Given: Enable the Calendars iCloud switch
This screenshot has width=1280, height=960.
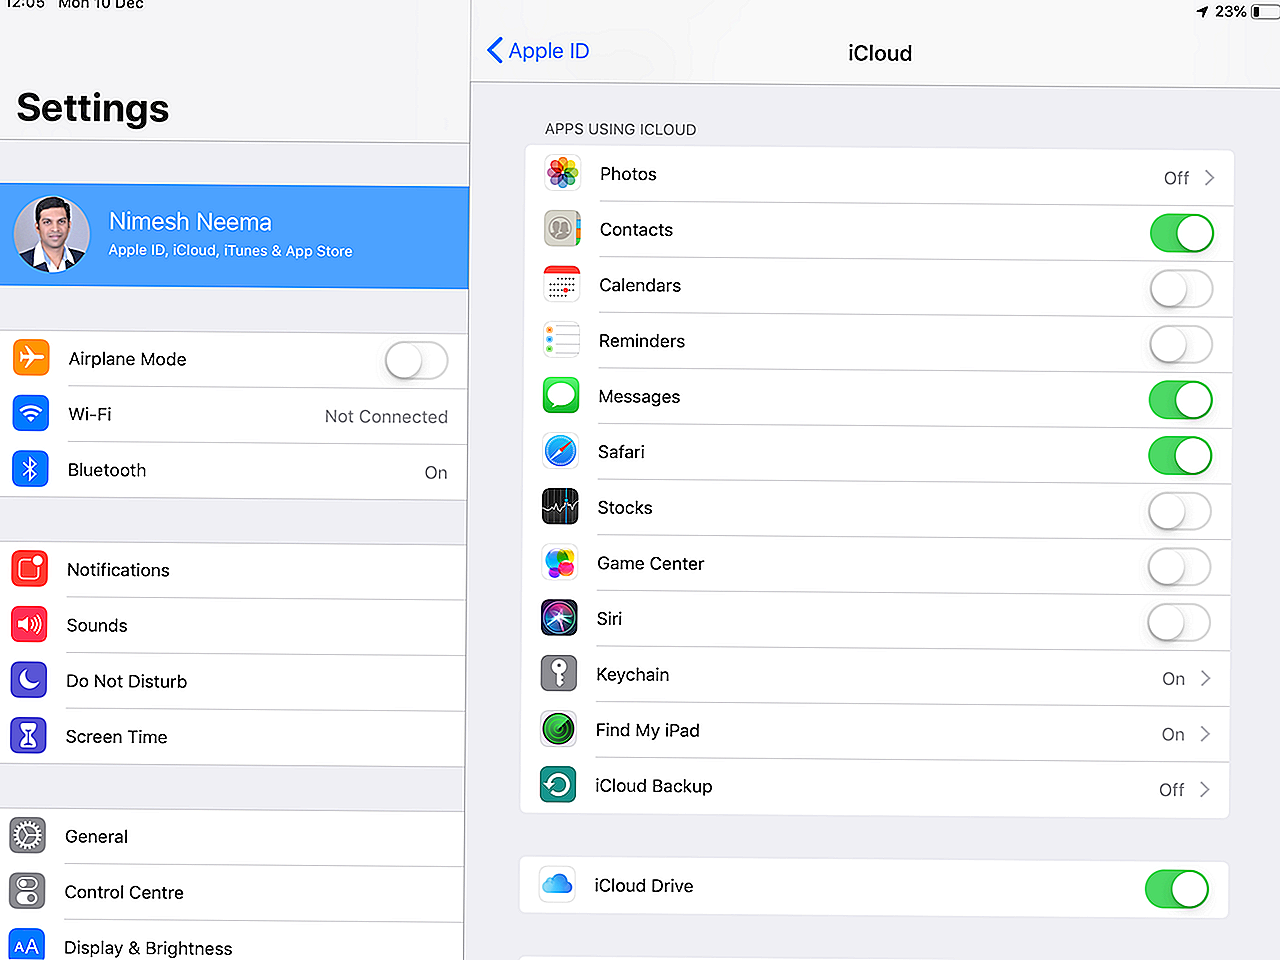Looking at the screenshot, I should pyautogui.click(x=1182, y=289).
